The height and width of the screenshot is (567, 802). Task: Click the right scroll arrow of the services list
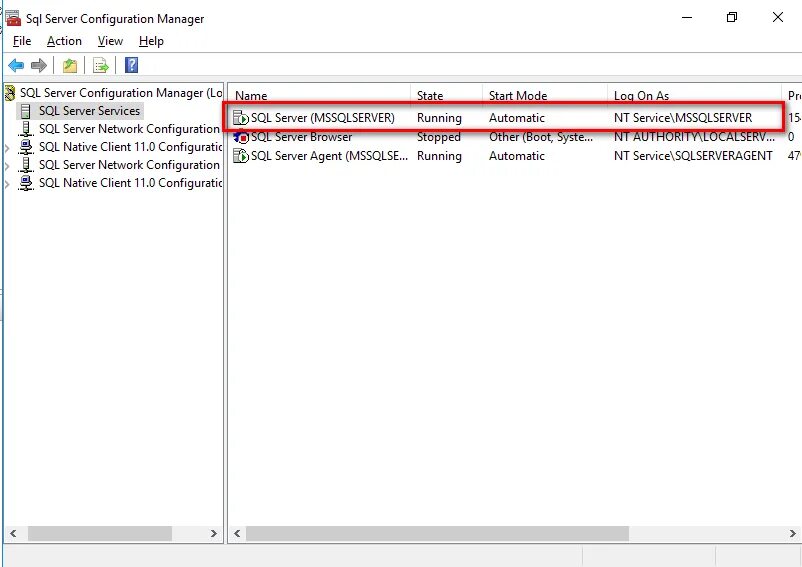792,533
